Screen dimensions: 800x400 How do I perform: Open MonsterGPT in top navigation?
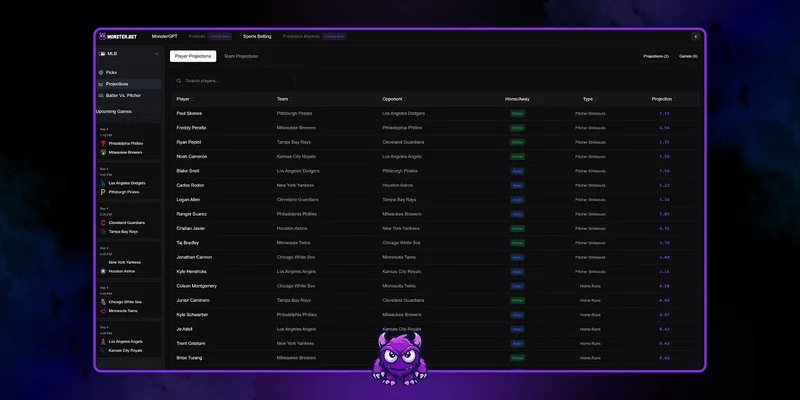point(164,37)
